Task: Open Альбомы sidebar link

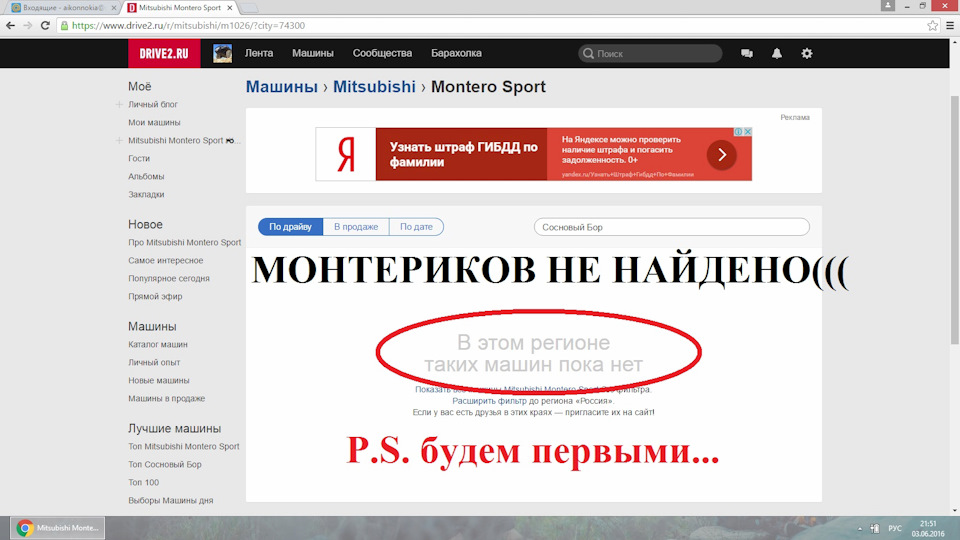Action: point(146,176)
